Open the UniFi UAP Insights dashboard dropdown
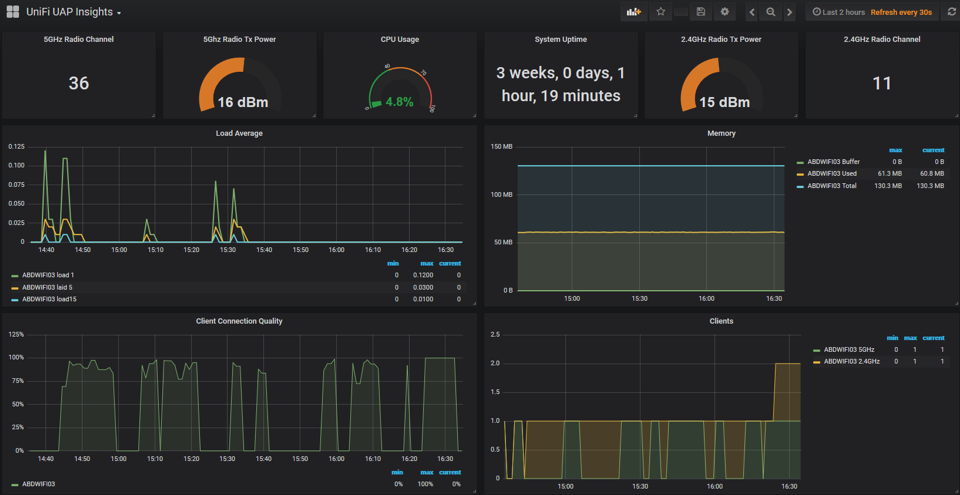 click(73, 12)
